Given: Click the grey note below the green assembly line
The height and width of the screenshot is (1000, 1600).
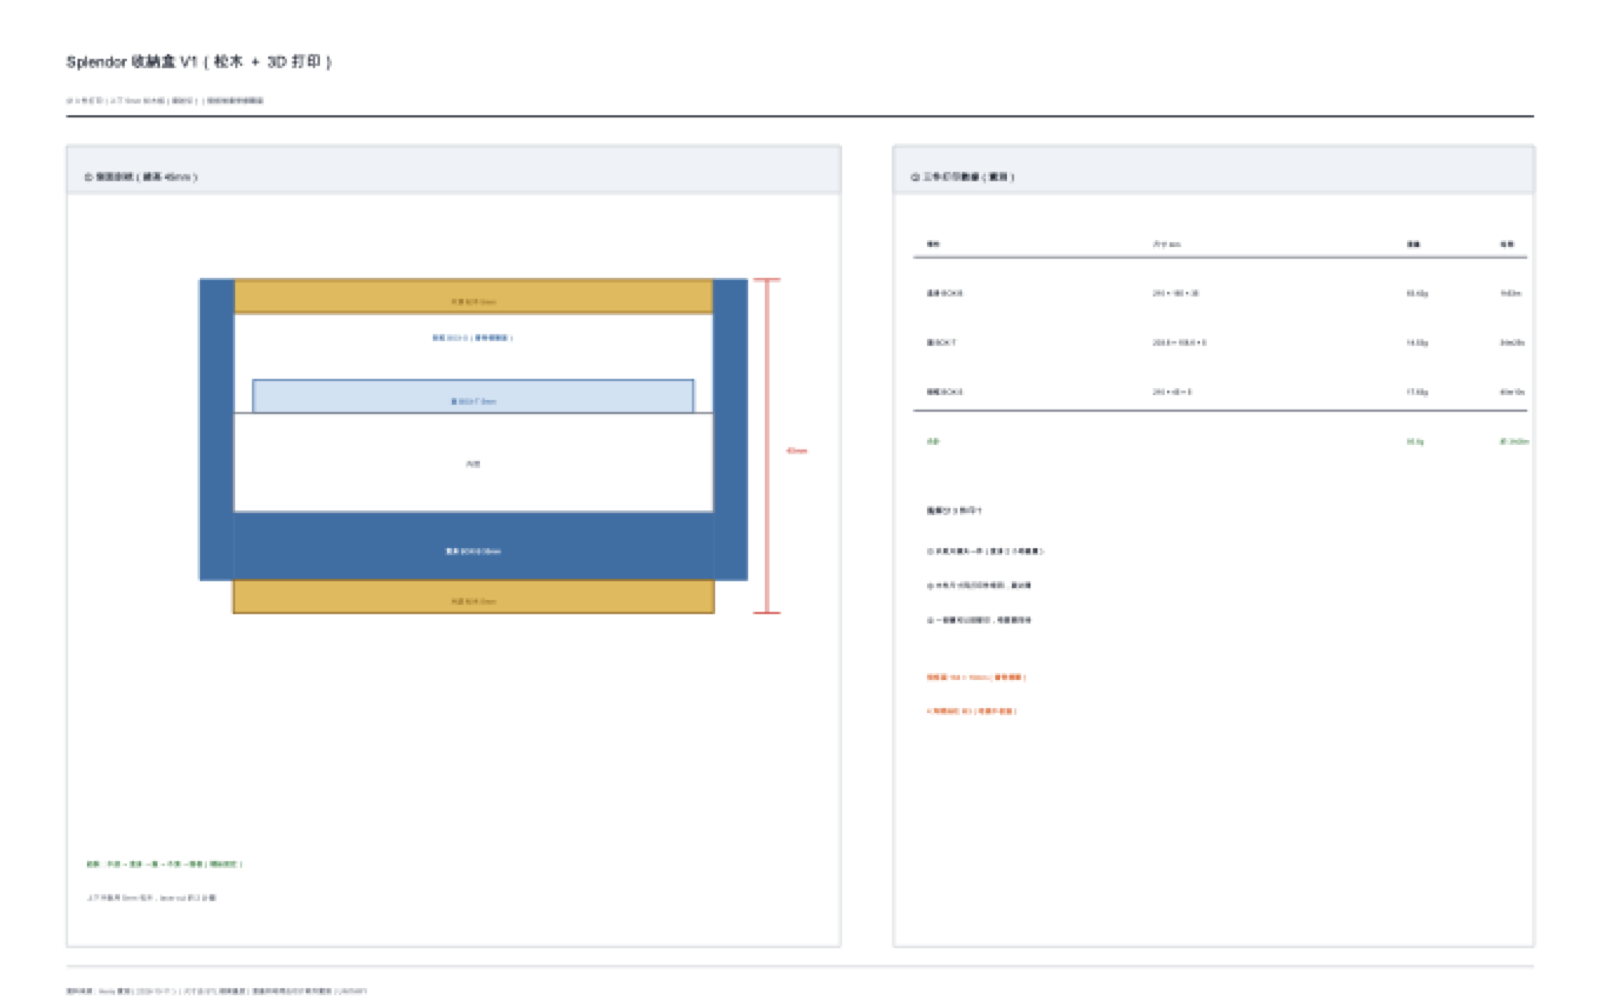Looking at the screenshot, I should [x=151, y=898].
